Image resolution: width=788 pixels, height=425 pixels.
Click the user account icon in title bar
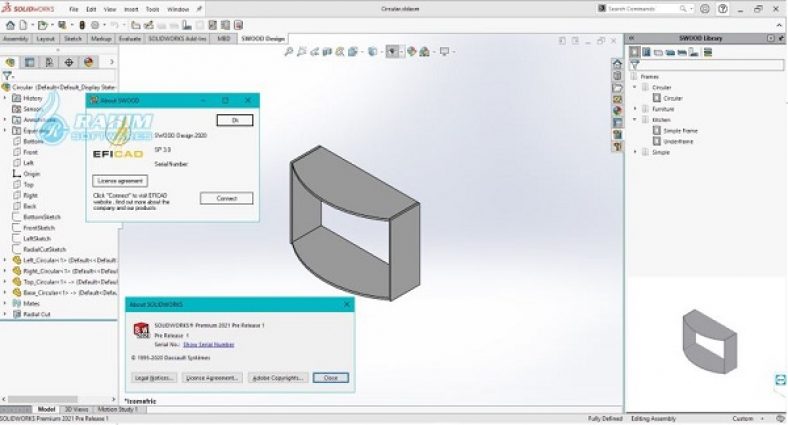pyautogui.click(x=705, y=9)
